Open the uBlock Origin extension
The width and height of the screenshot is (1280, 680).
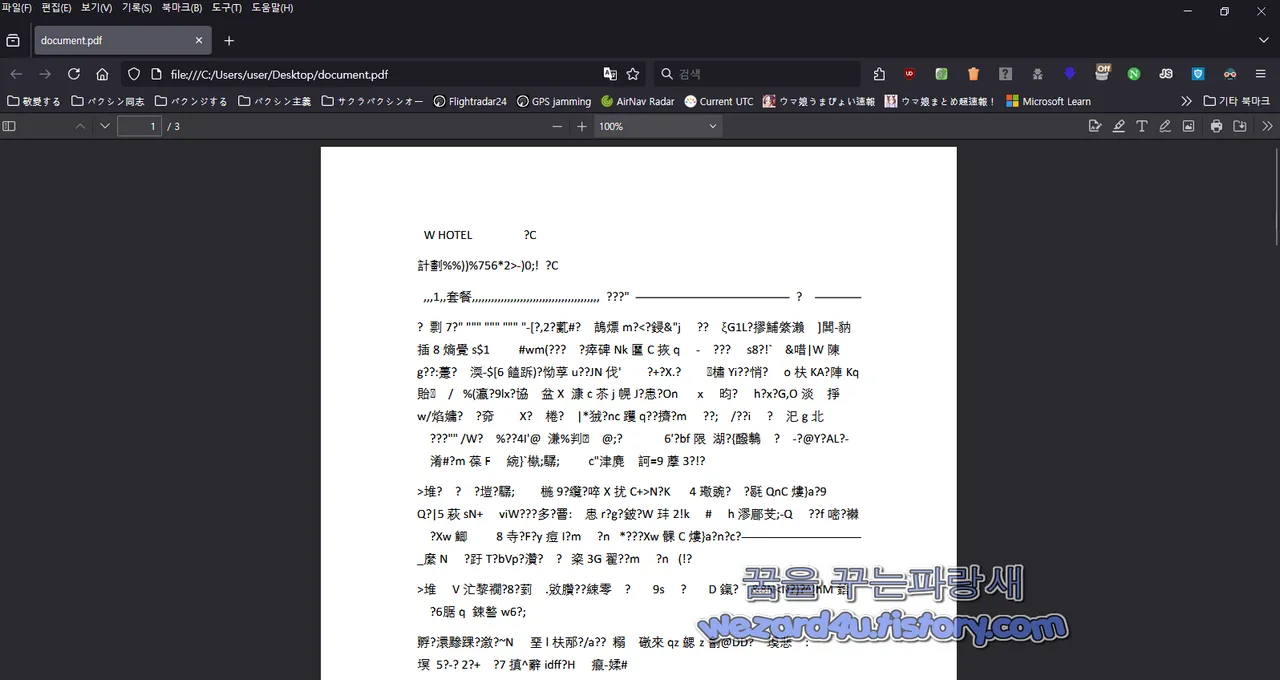click(x=909, y=74)
